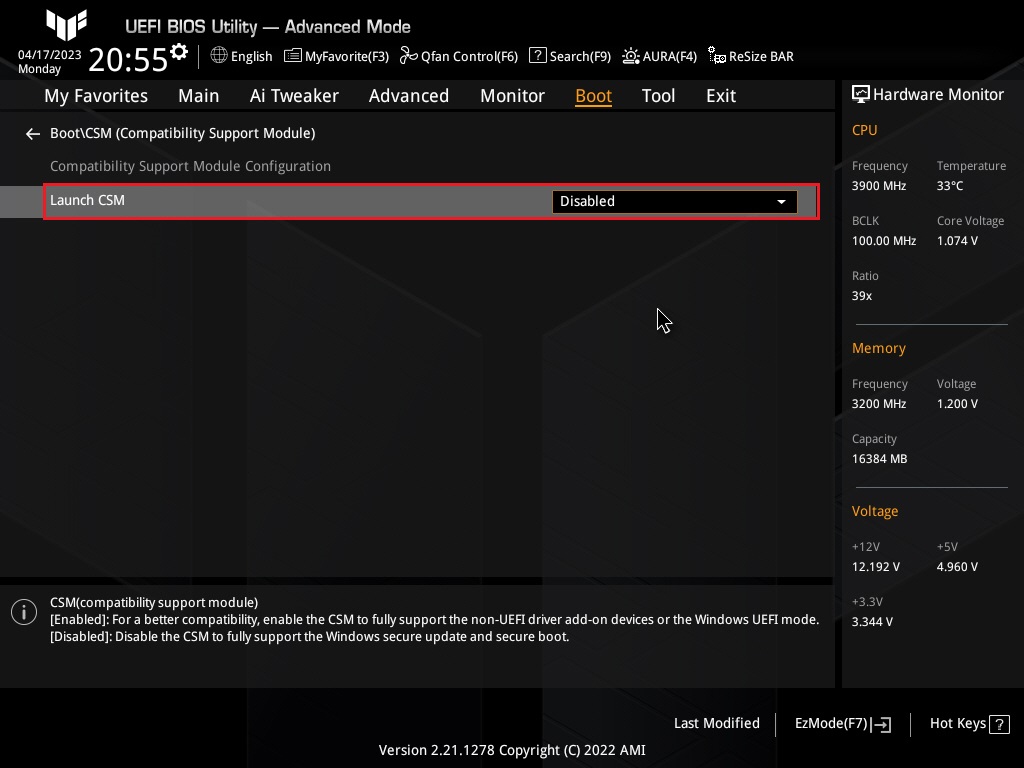1024x768 pixels.
Task: Open the Advanced tab
Action: (x=409, y=96)
